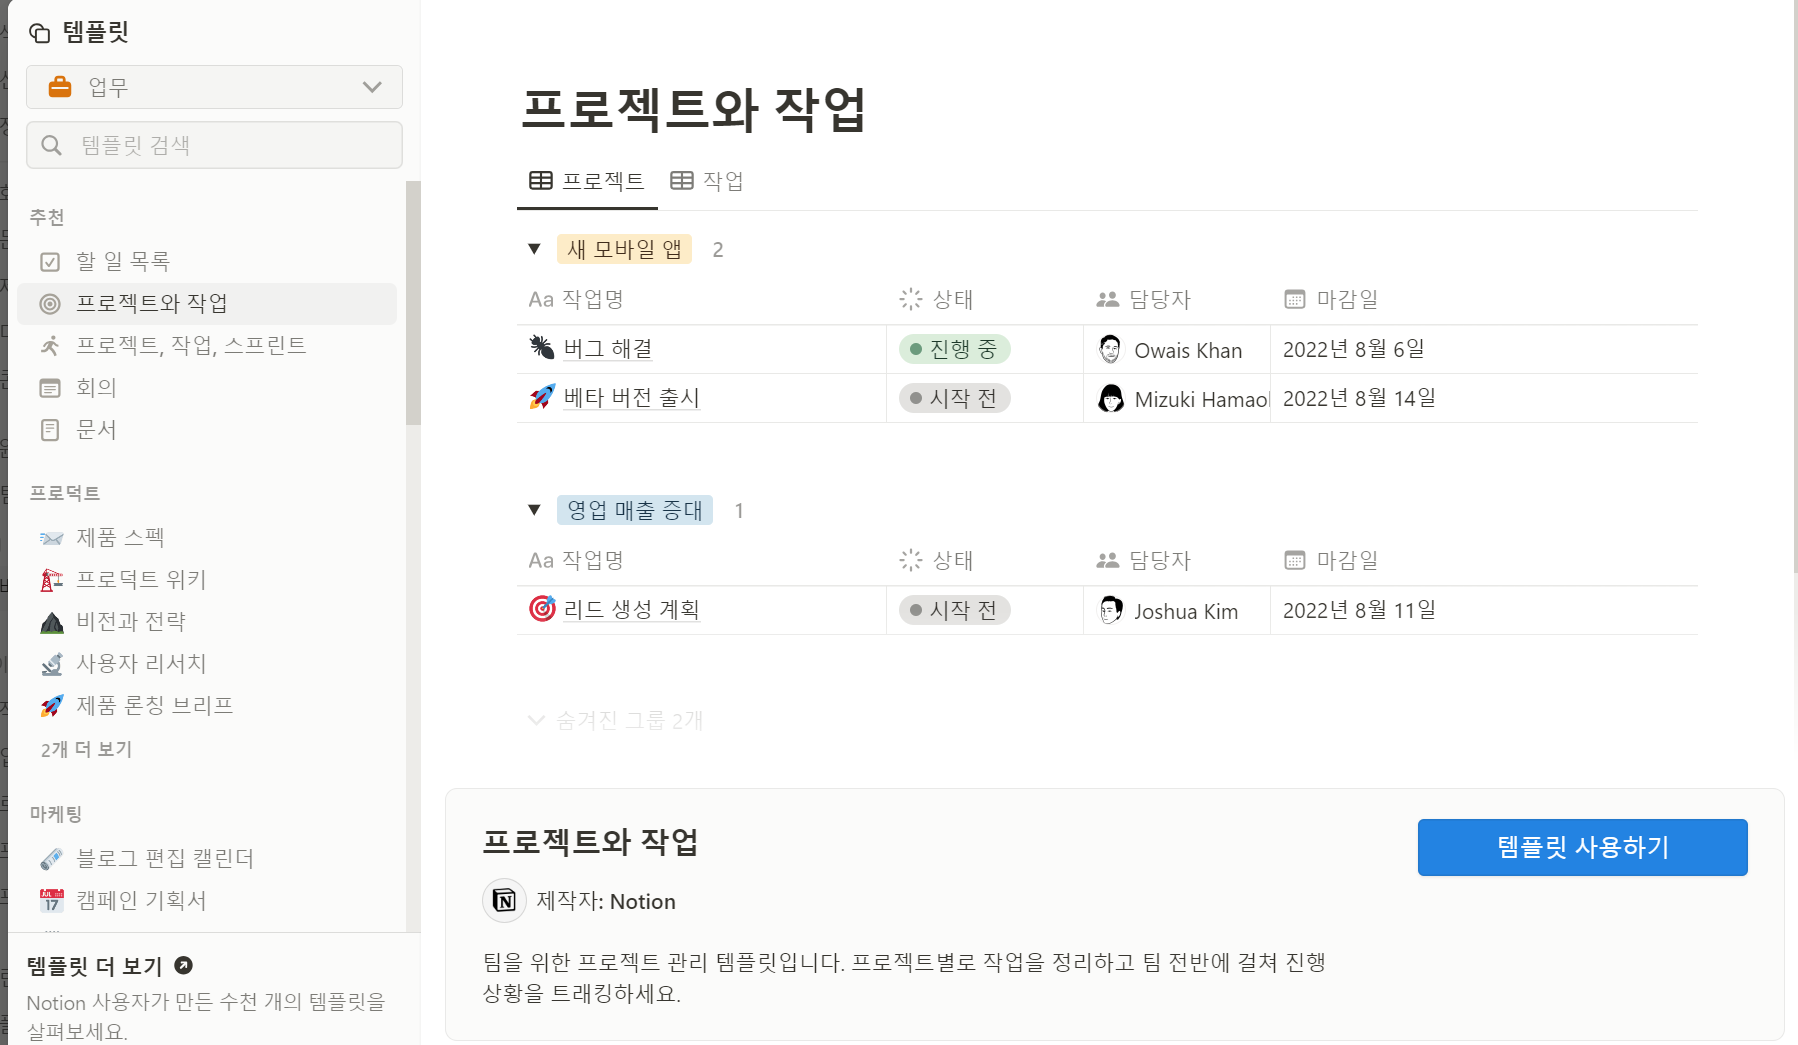Click the rocket icon beside 제품 론칭 브리프

52,706
